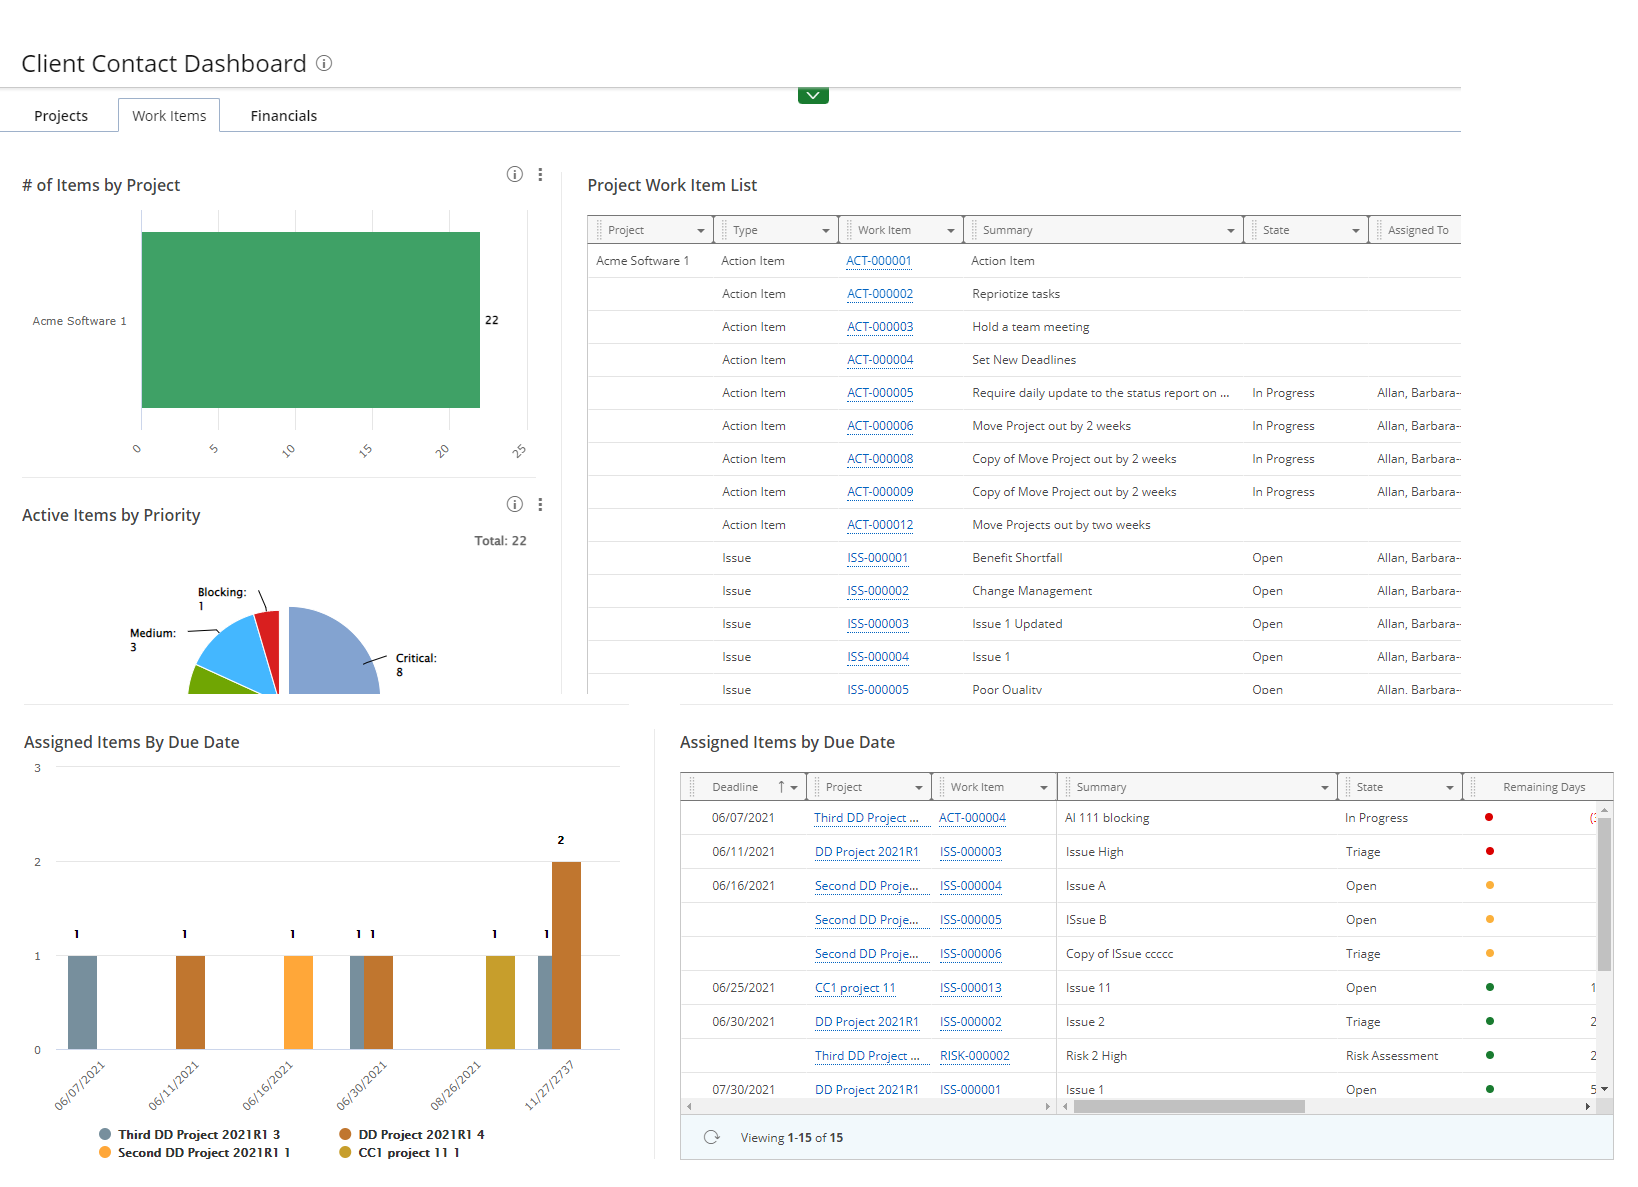Click the blue Critical pie chart slice
The image size is (1638, 1187).
(330, 655)
